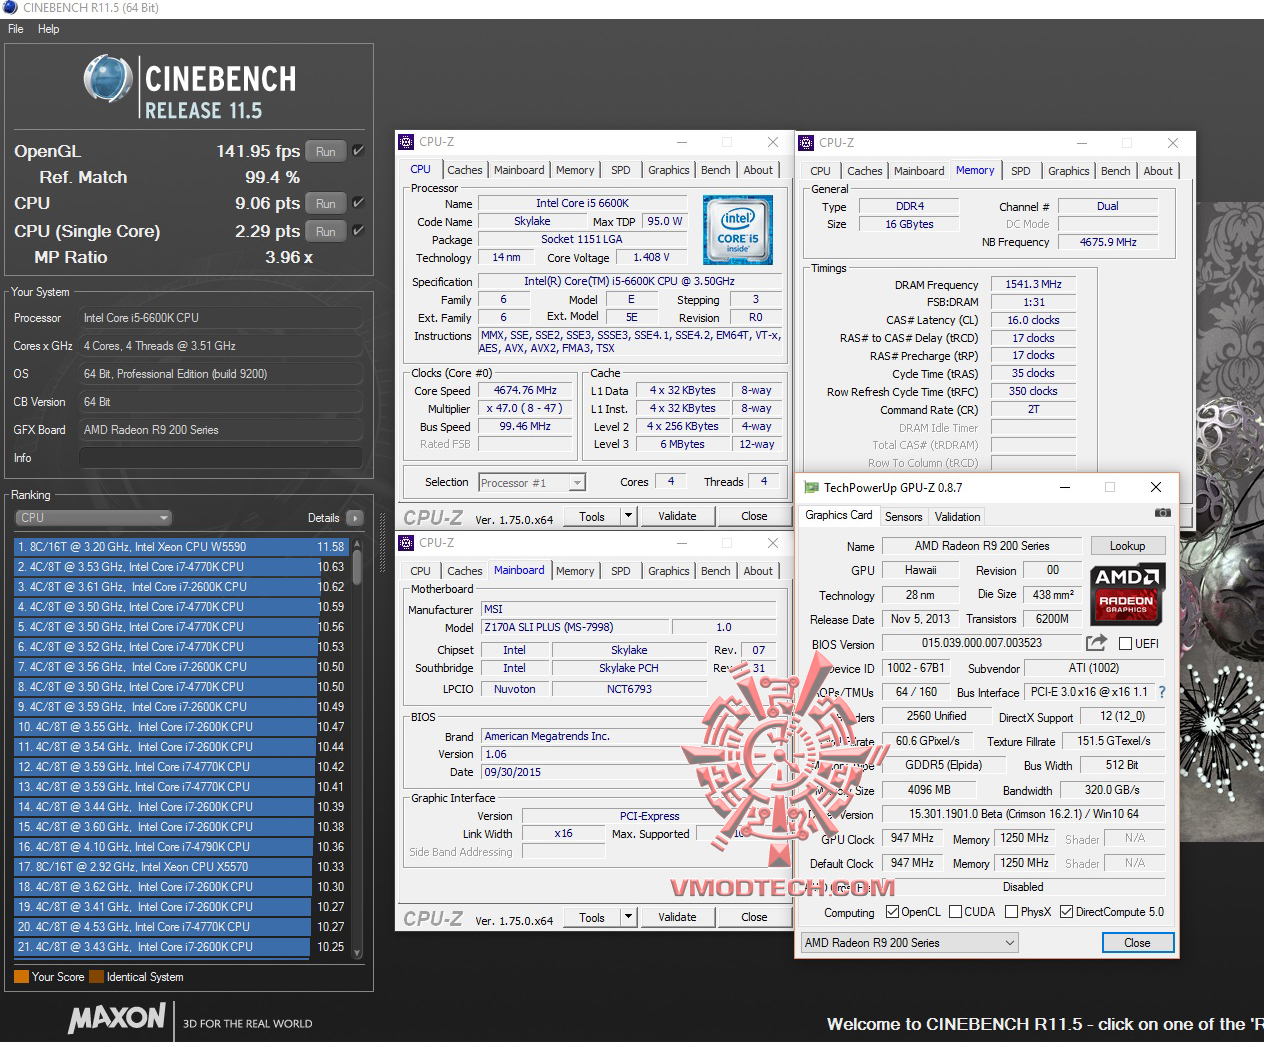The height and width of the screenshot is (1042, 1264).
Task: Open the Sensors tab in GPU-Z
Action: [903, 517]
